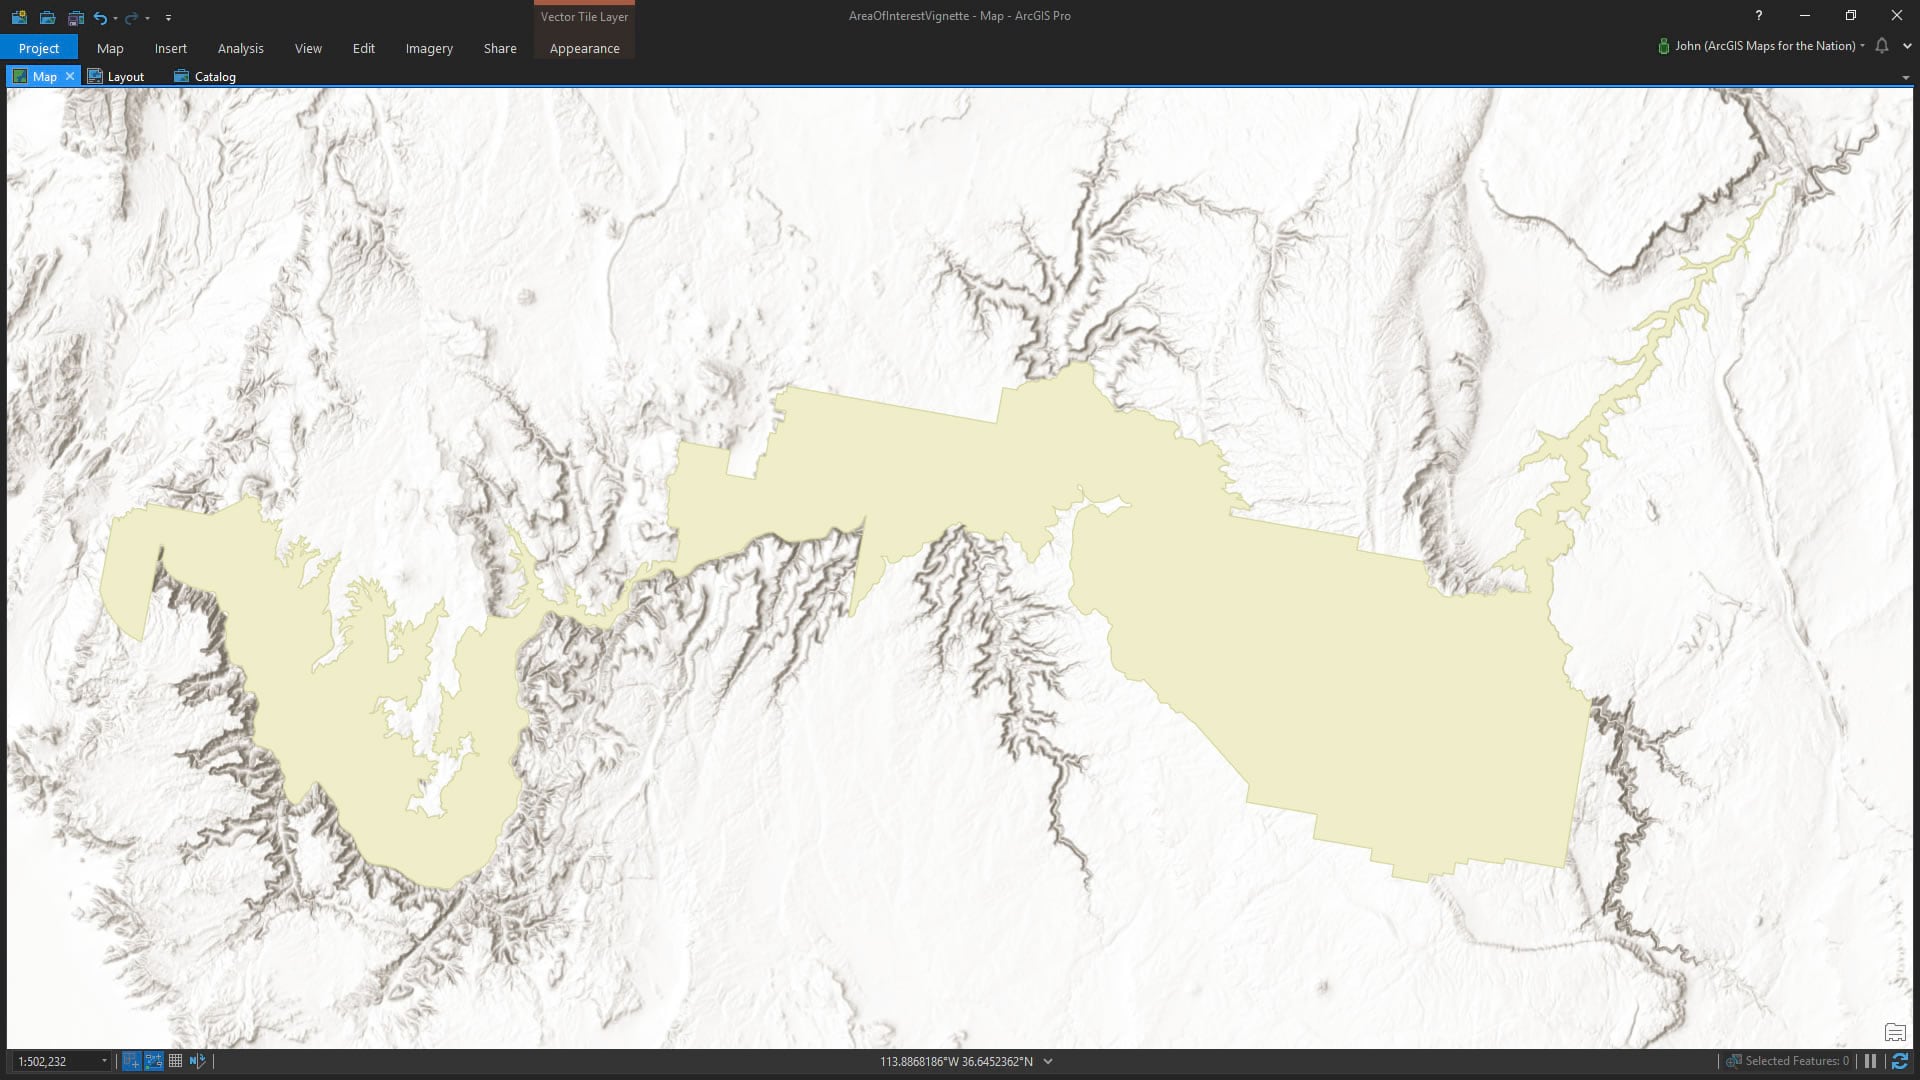Open the signed-in user John account menu
1920x1080 pixels.
1764,46
